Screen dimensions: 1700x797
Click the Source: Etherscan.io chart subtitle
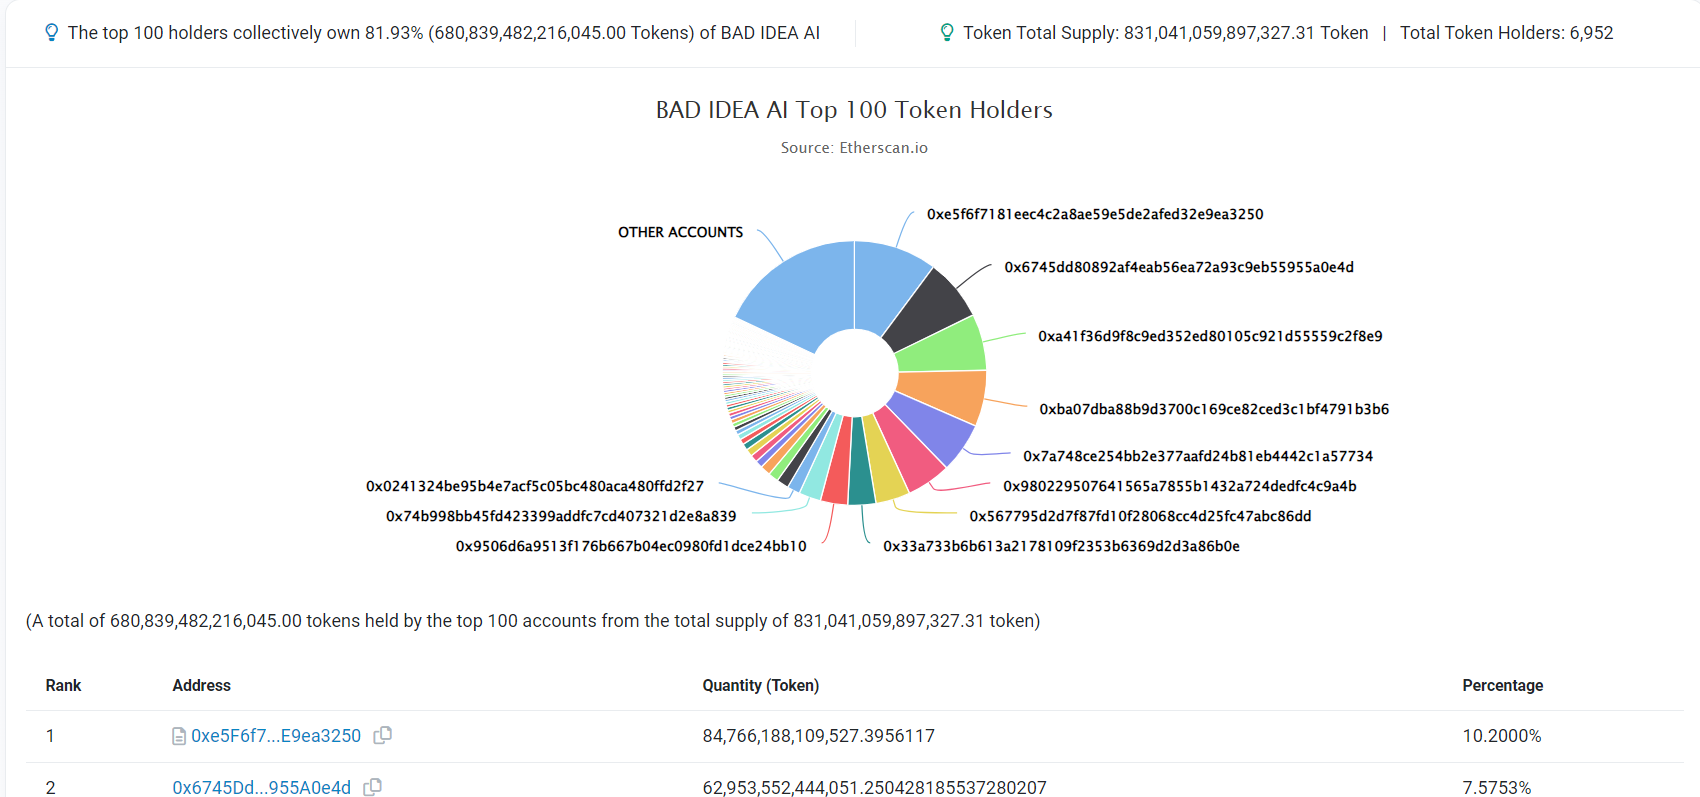[854, 148]
